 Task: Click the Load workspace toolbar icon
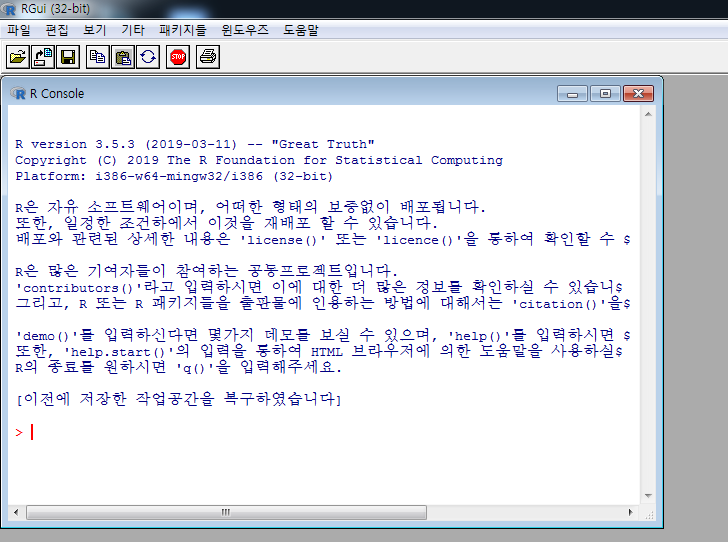point(43,57)
